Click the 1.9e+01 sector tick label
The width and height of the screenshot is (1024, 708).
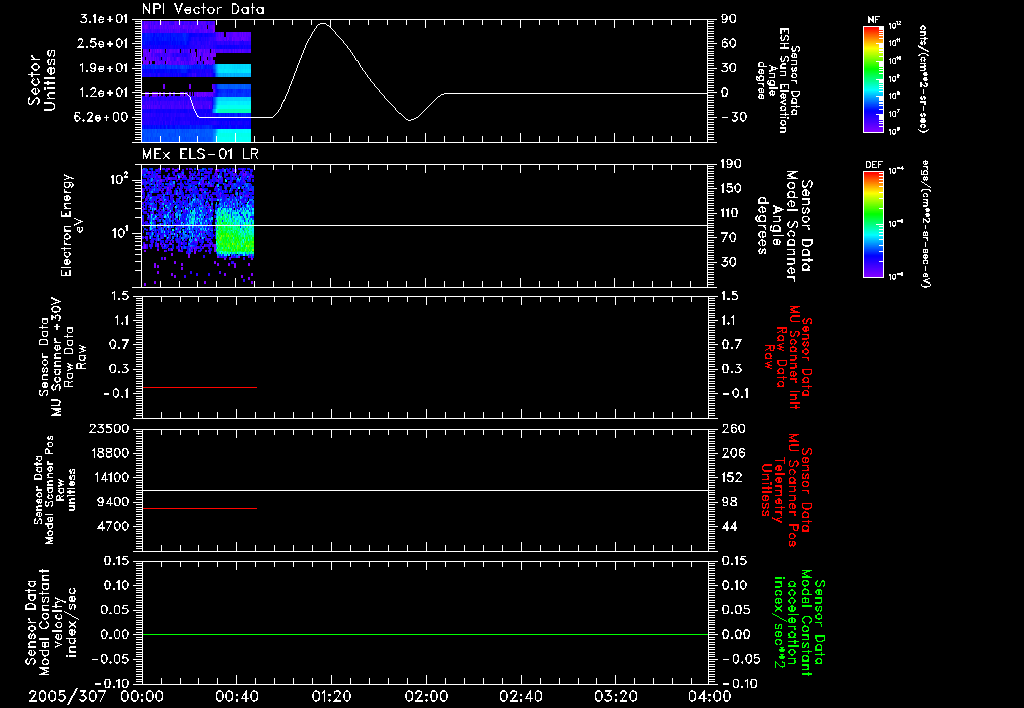(x=102, y=68)
